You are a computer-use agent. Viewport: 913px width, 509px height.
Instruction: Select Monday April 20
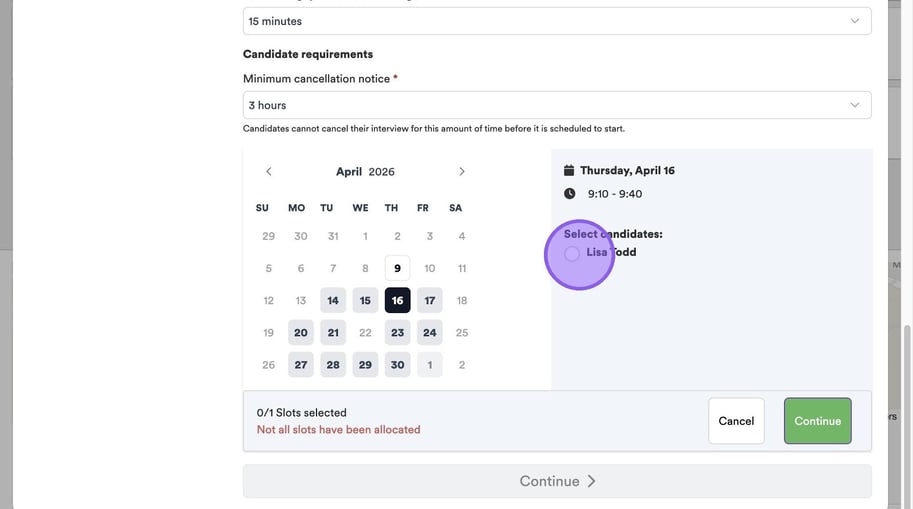click(301, 333)
